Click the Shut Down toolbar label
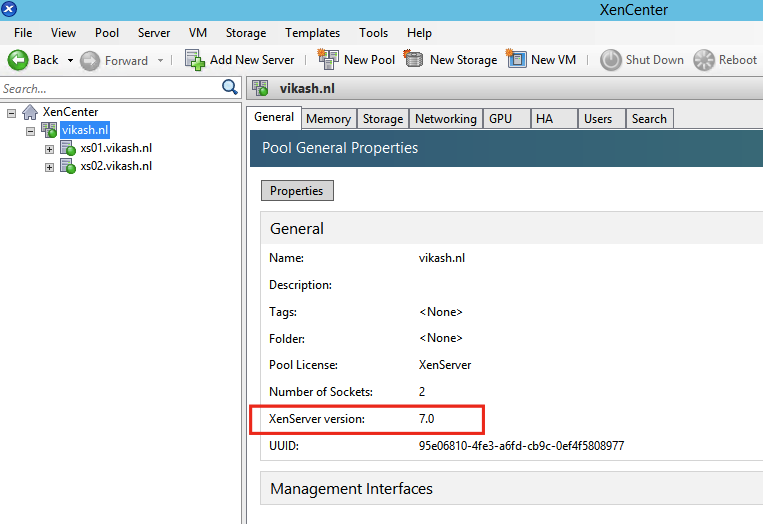Viewport: 763px width, 524px height. [654, 60]
